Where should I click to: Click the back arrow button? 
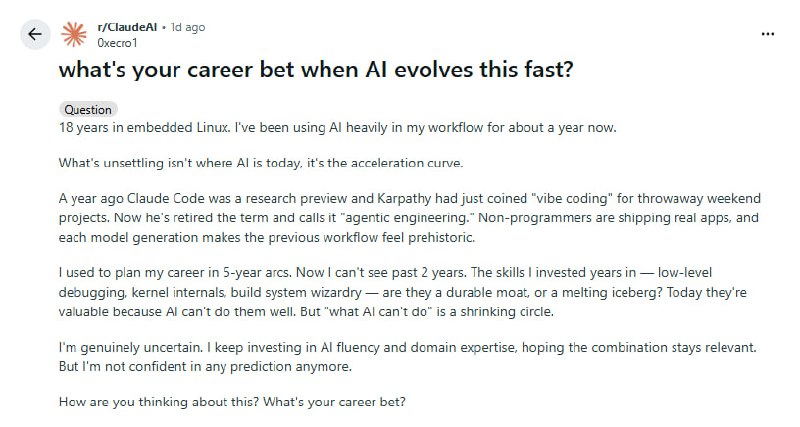pyautogui.click(x=35, y=34)
